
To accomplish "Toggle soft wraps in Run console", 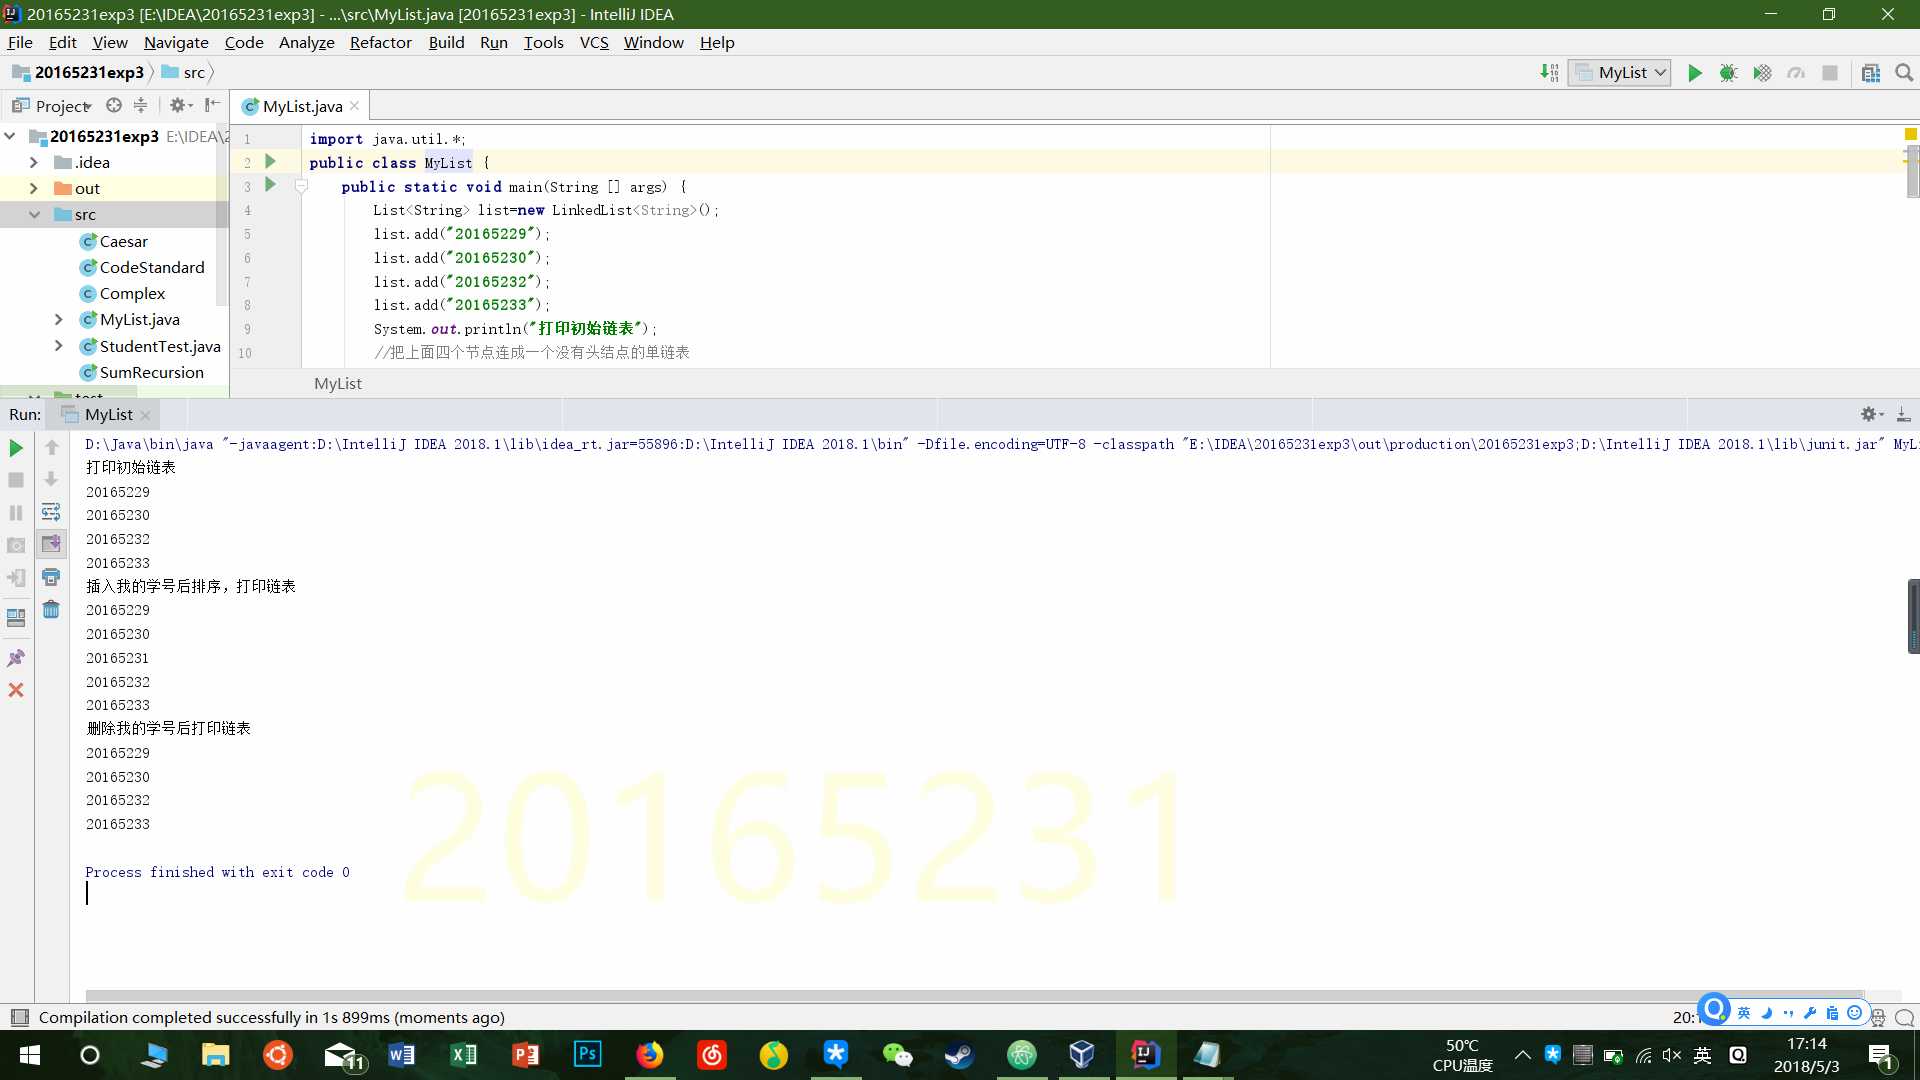I will (51, 513).
